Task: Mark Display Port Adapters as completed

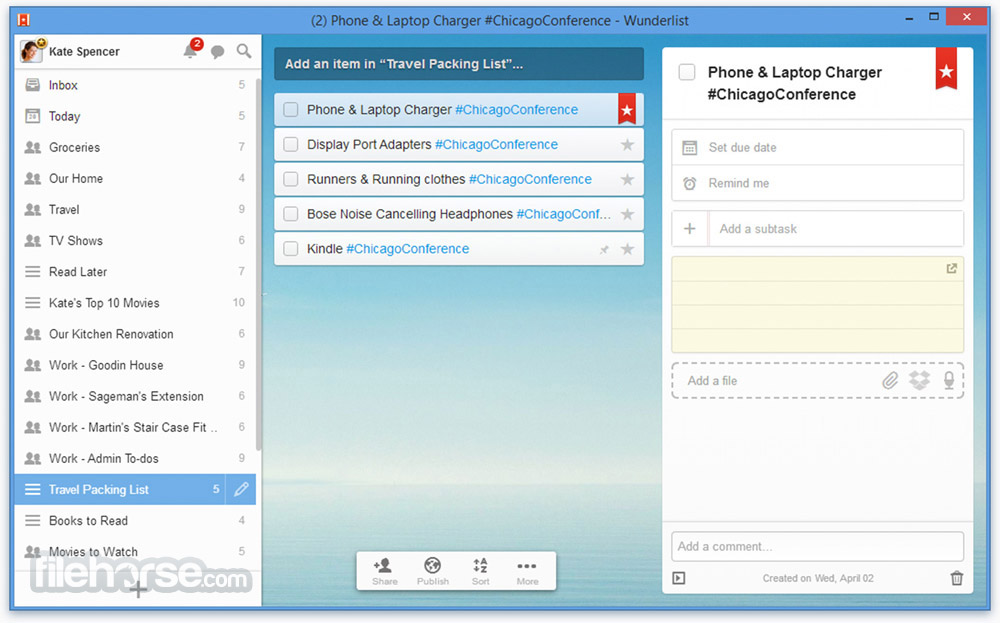Action: pyautogui.click(x=291, y=145)
